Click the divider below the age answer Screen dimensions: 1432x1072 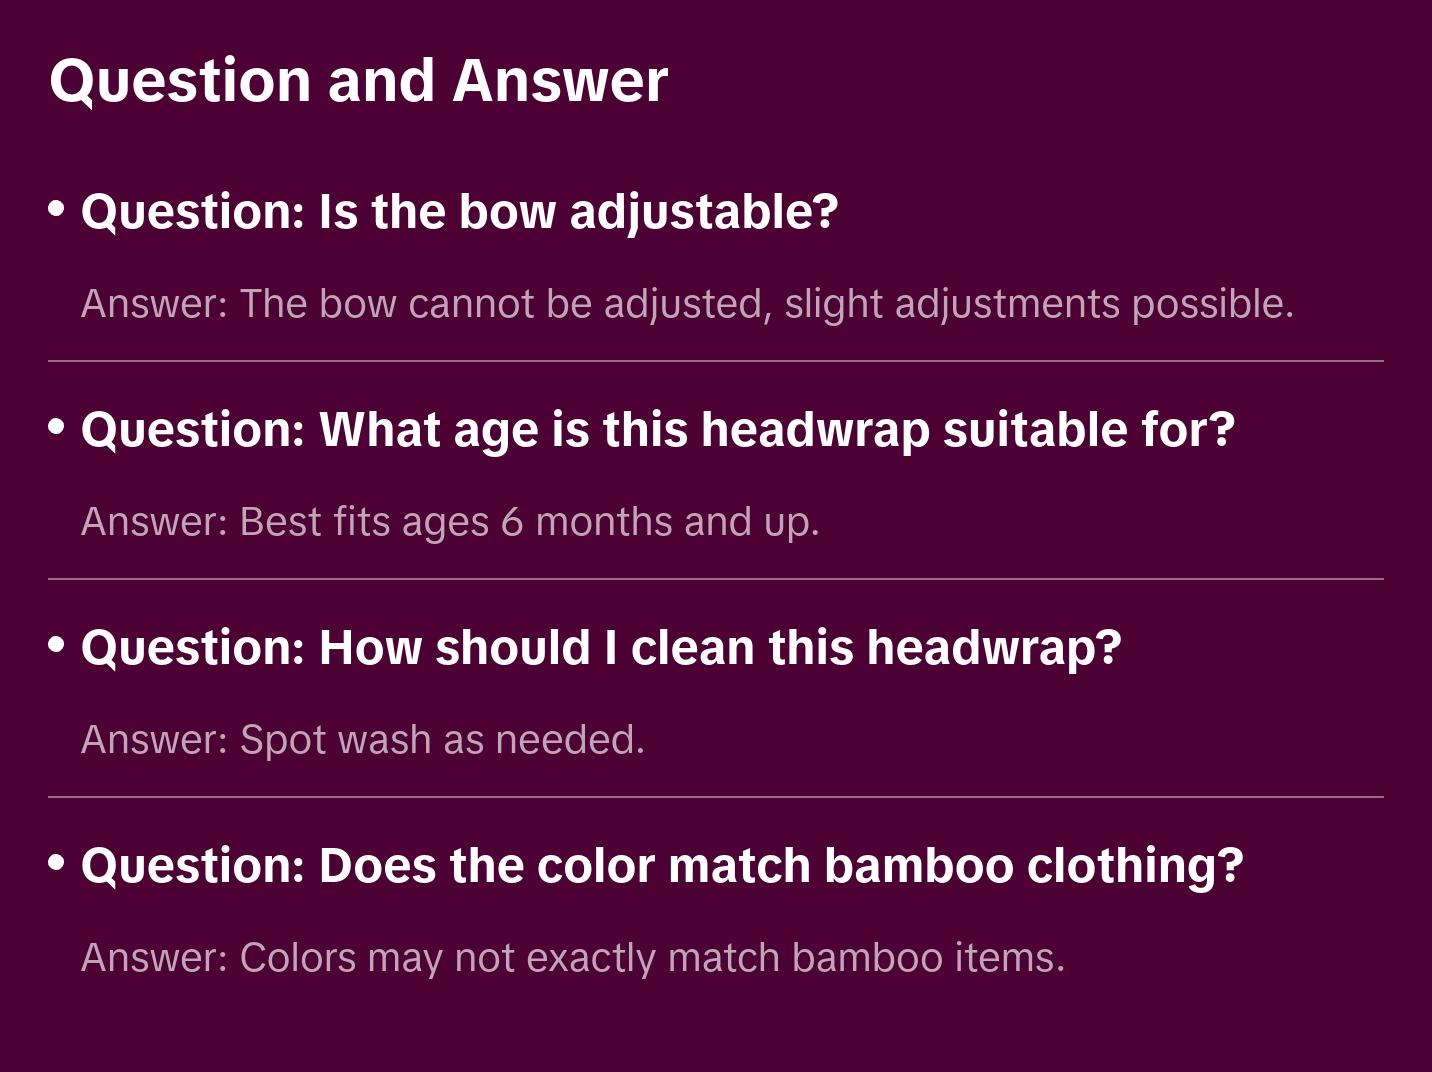point(716,579)
